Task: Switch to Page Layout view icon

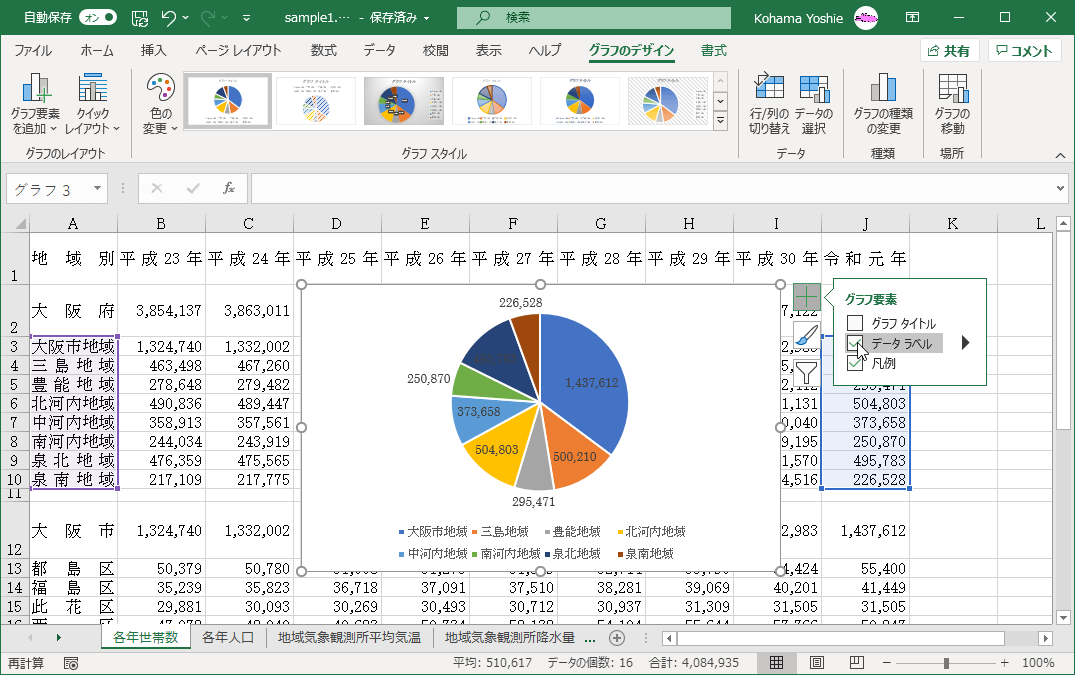Action: (x=817, y=663)
